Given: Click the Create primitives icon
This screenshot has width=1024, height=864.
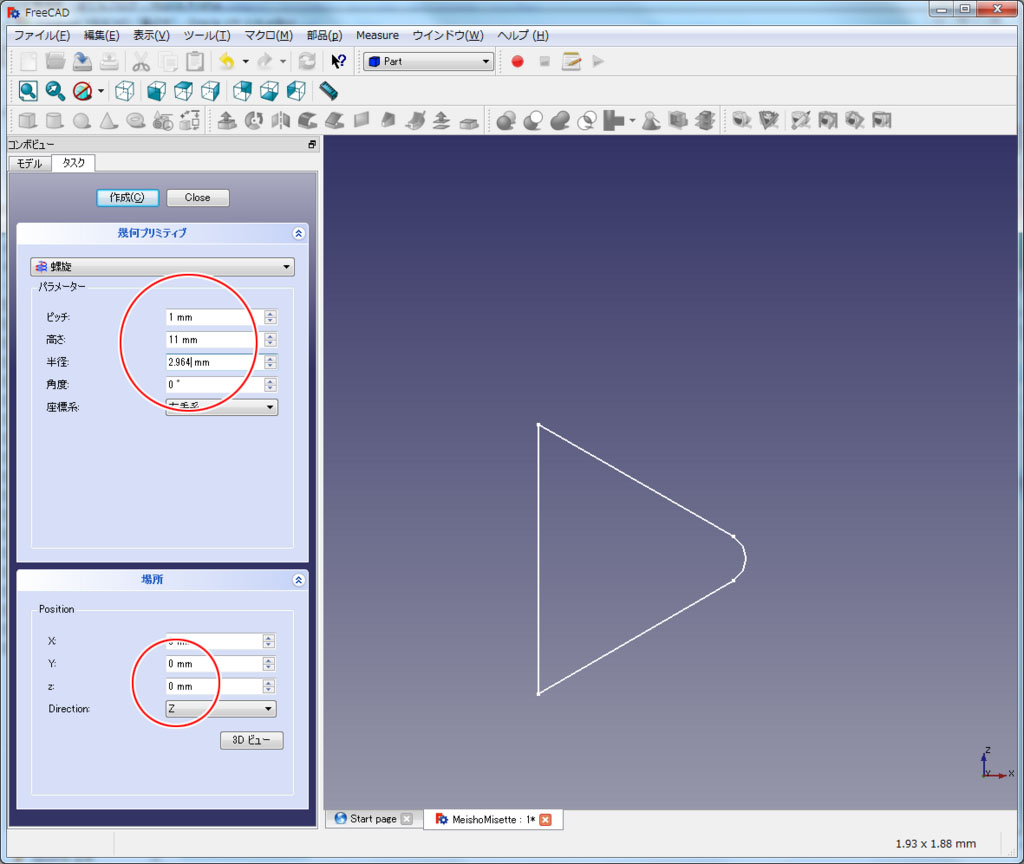Looking at the screenshot, I should point(163,121).
